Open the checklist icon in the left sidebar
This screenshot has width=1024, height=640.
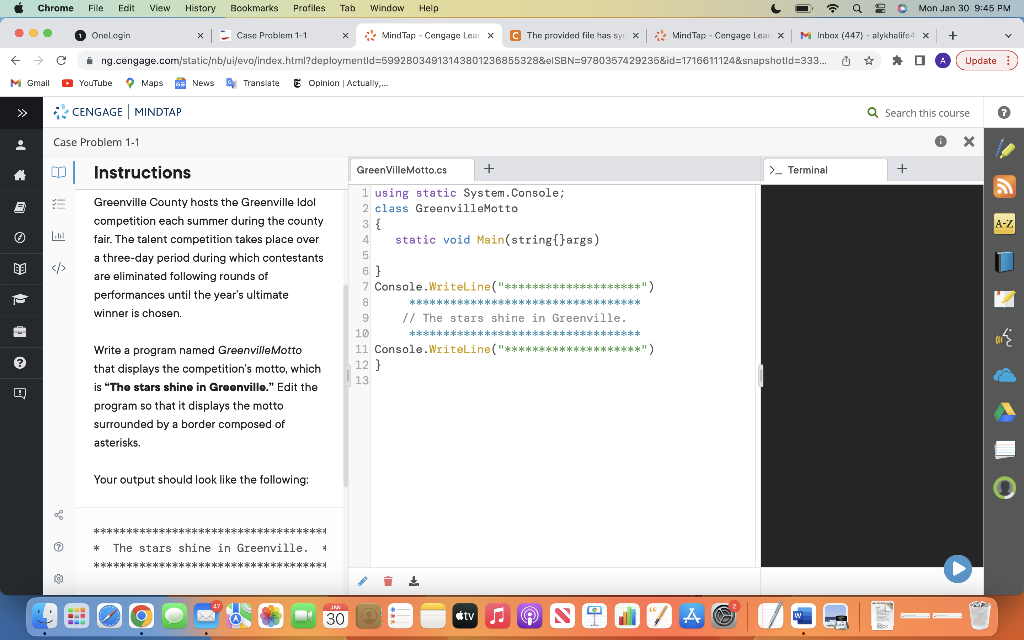coord(58,204)
